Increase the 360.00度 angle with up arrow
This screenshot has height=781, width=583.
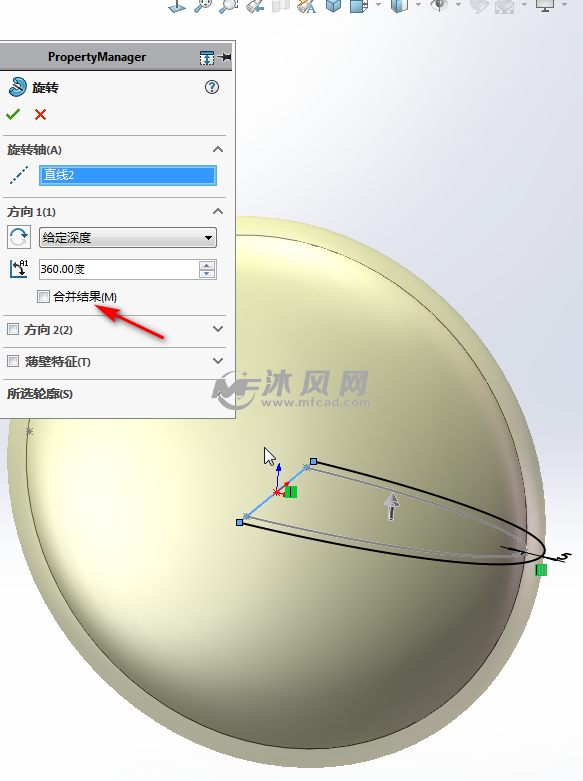tap(207, 265)
